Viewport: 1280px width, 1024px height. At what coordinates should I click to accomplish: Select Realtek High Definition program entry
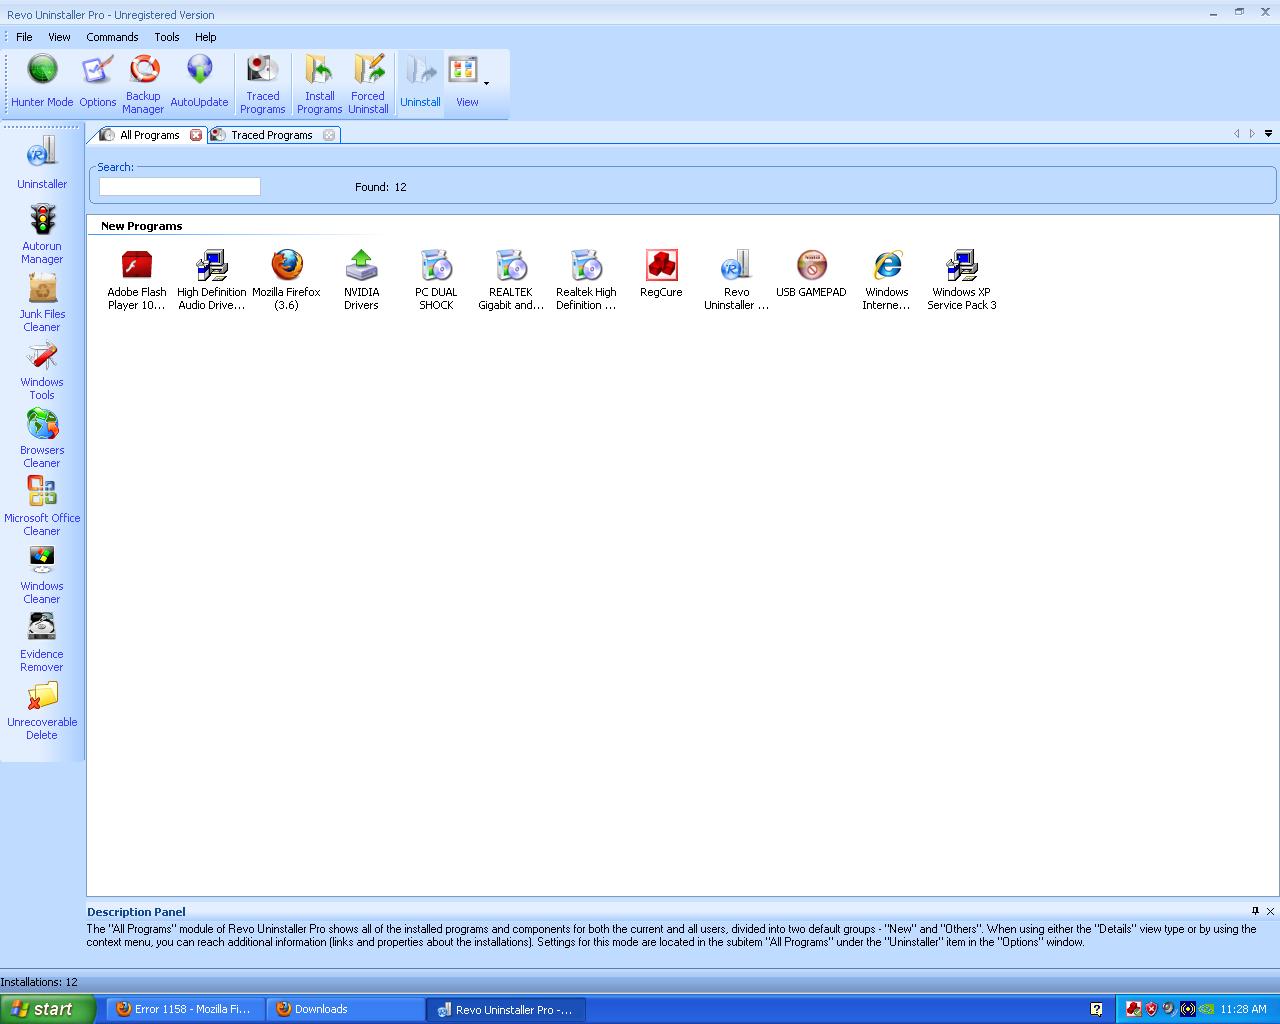click(586, 280)
